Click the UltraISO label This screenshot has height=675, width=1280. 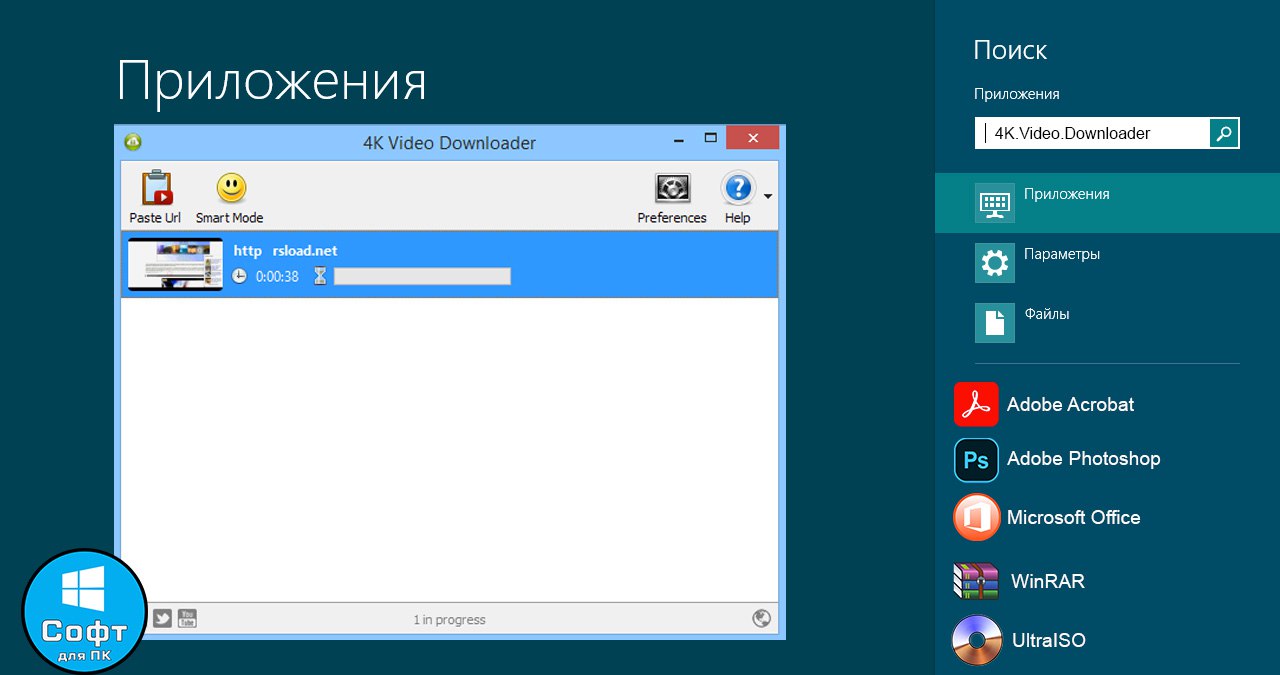tap(1048, 640)
